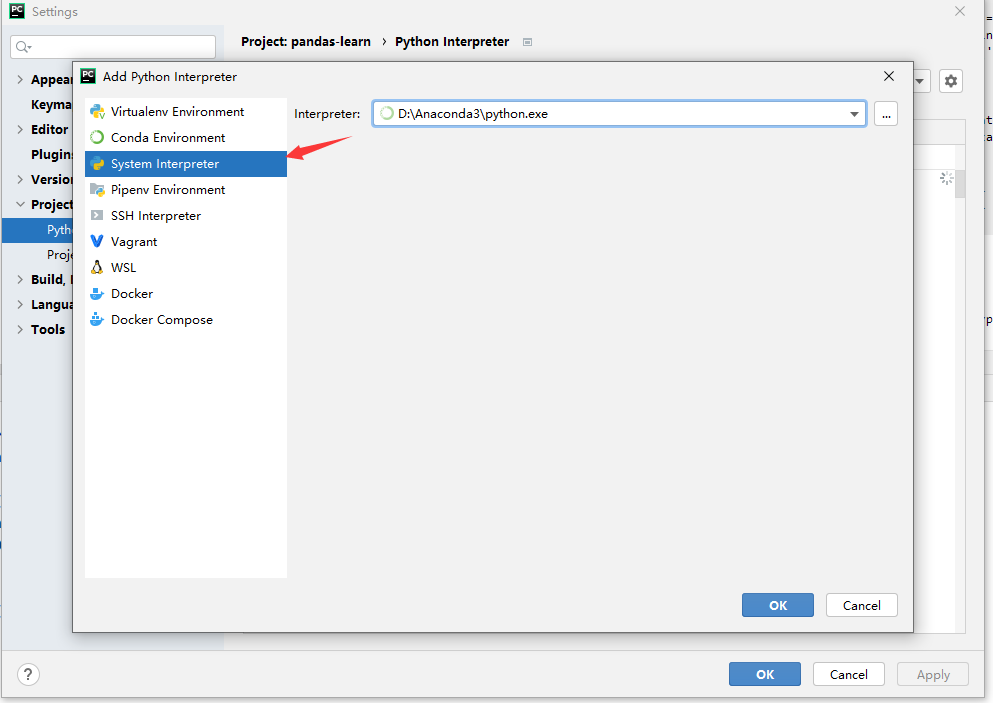Select System Interpreter option
Image resolution: width=993 pixels, height=703 pixels.
pos(186,163)
